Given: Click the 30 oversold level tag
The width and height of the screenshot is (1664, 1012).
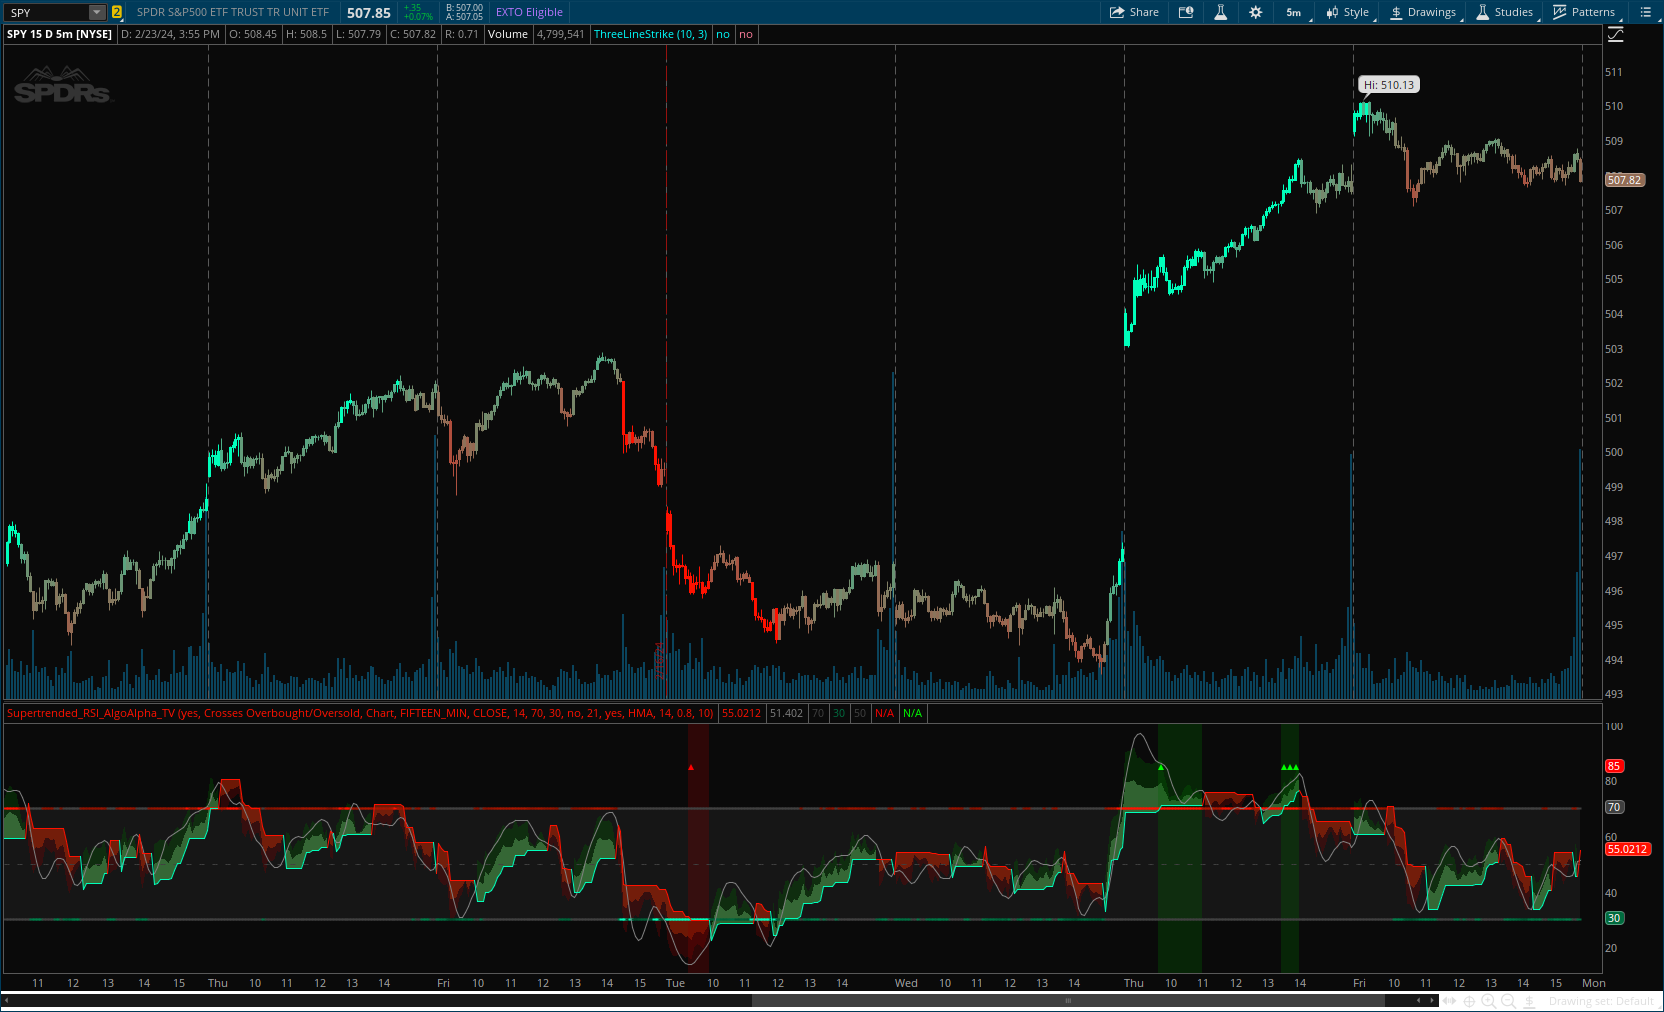Looking at the screenshot, I should coord(1614,918).
